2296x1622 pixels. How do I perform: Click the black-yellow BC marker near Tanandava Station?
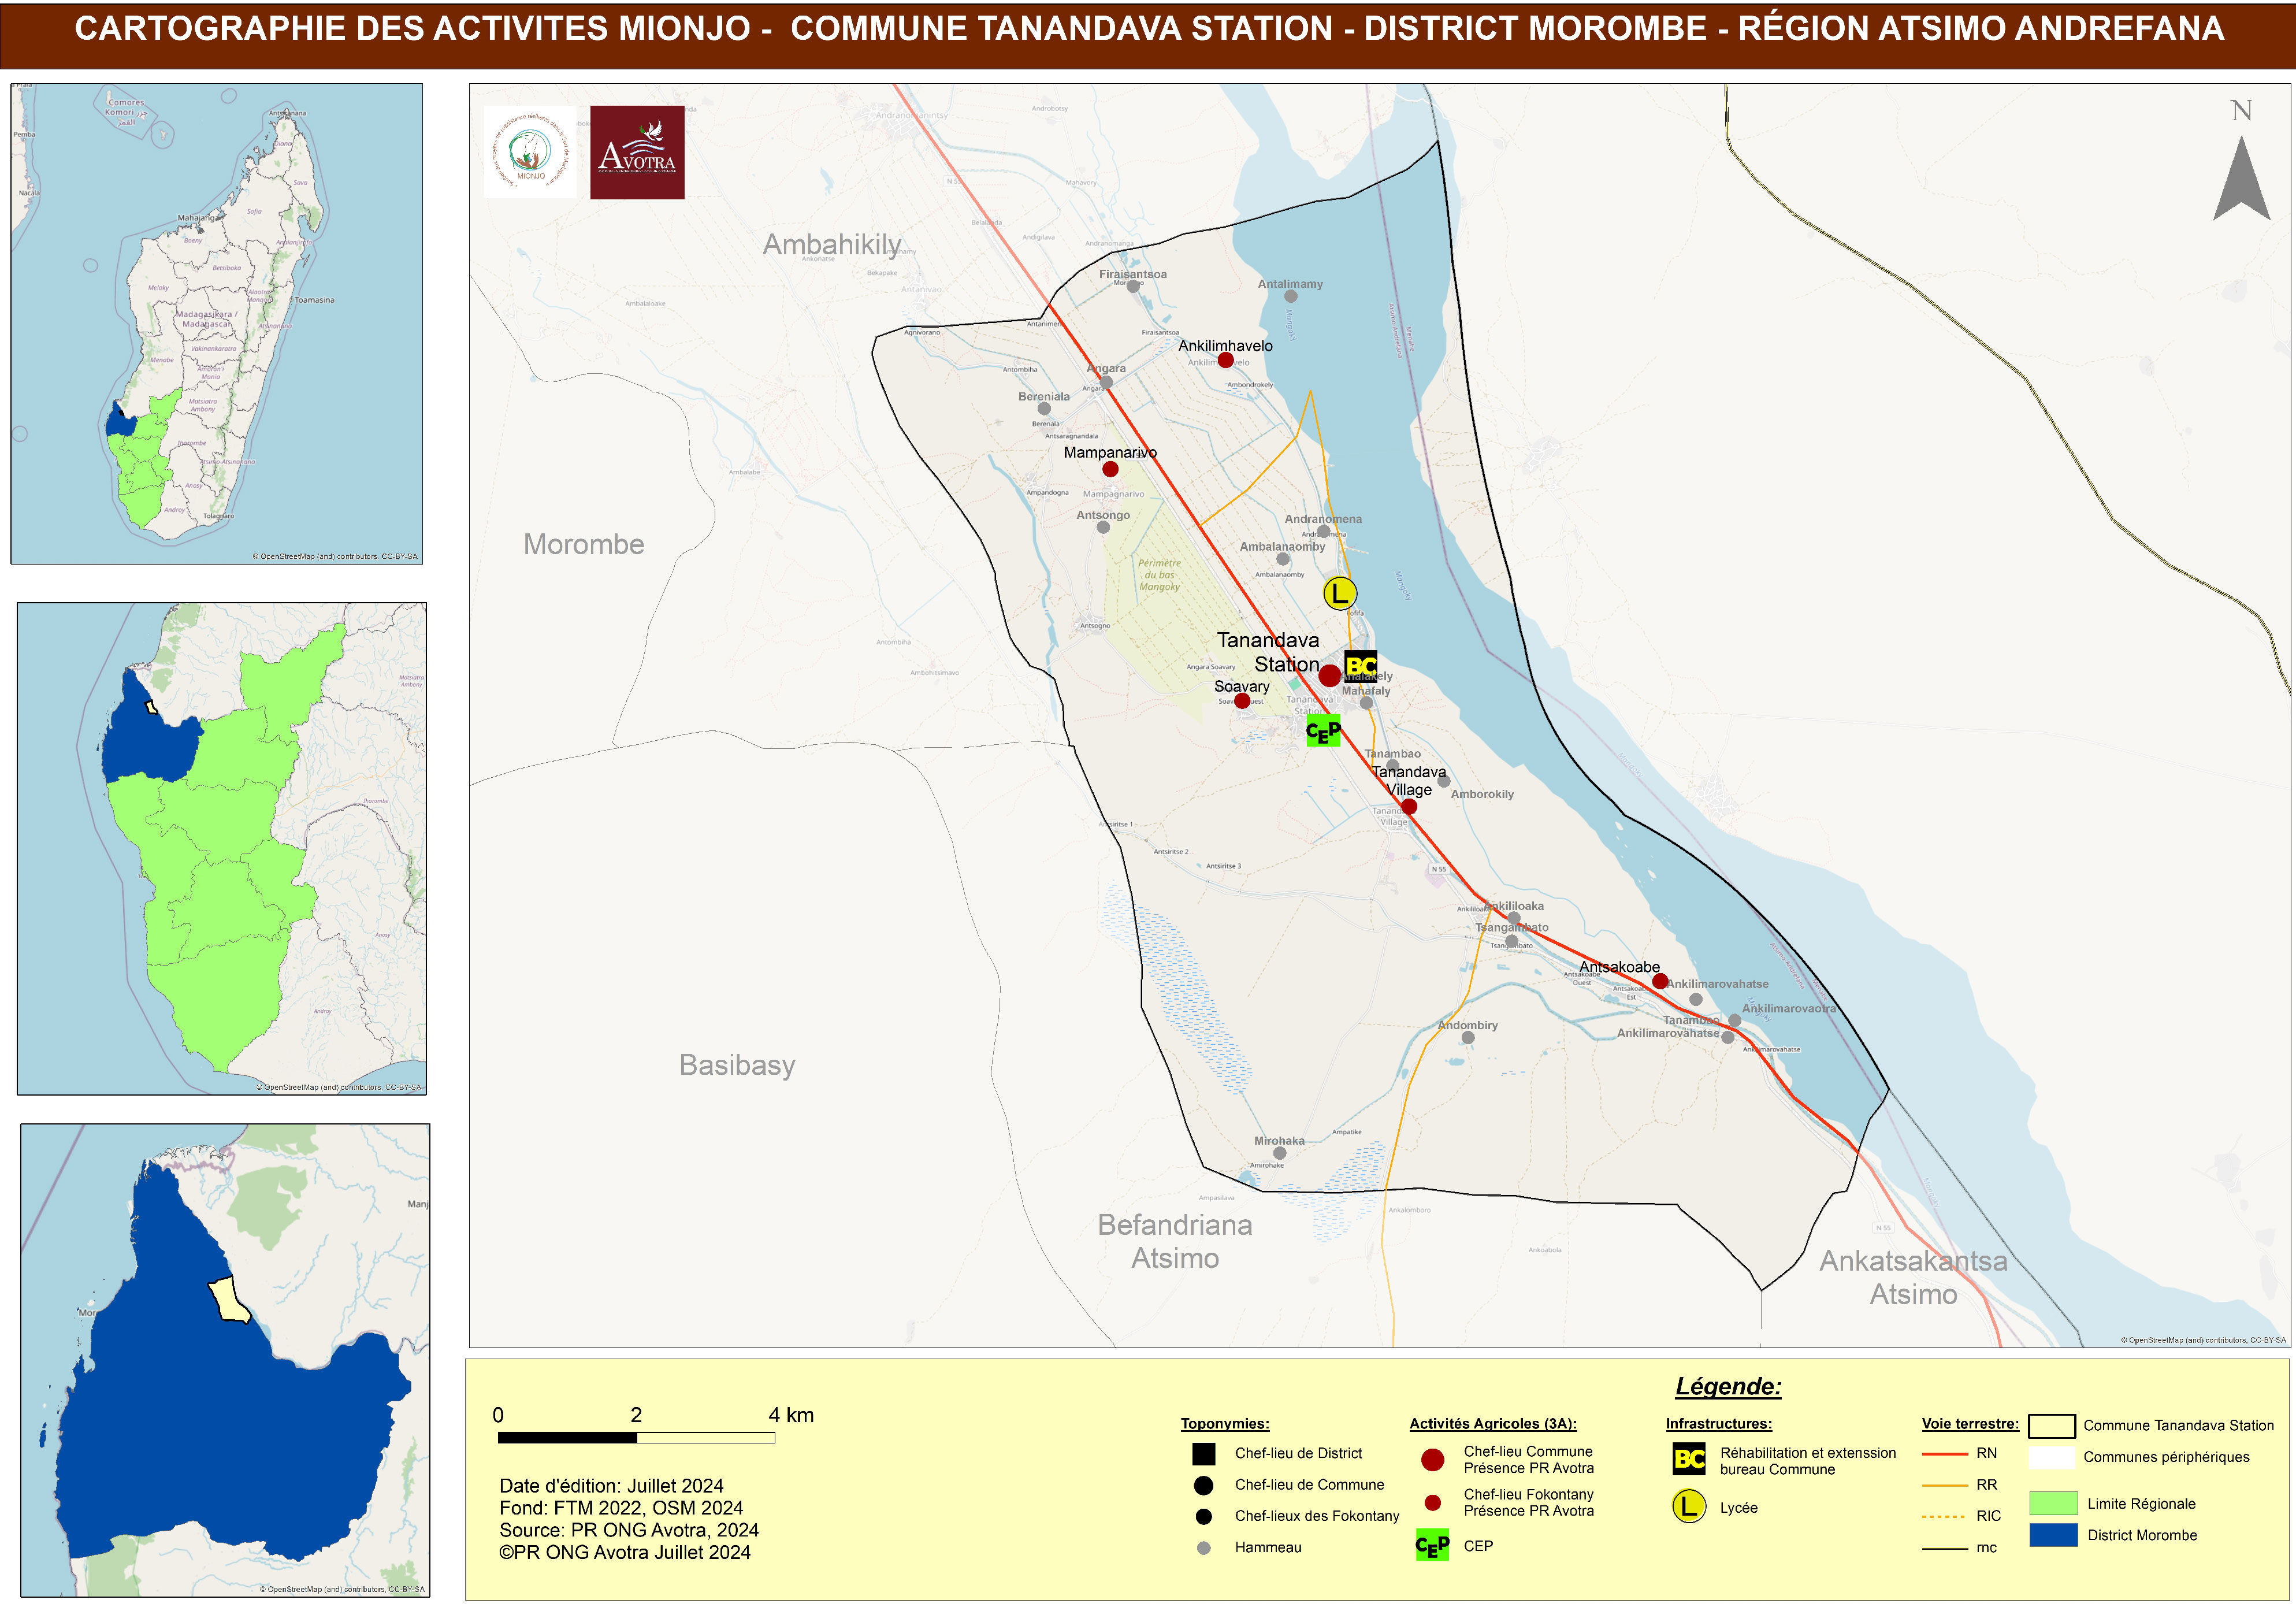(x=1360, y=666)
